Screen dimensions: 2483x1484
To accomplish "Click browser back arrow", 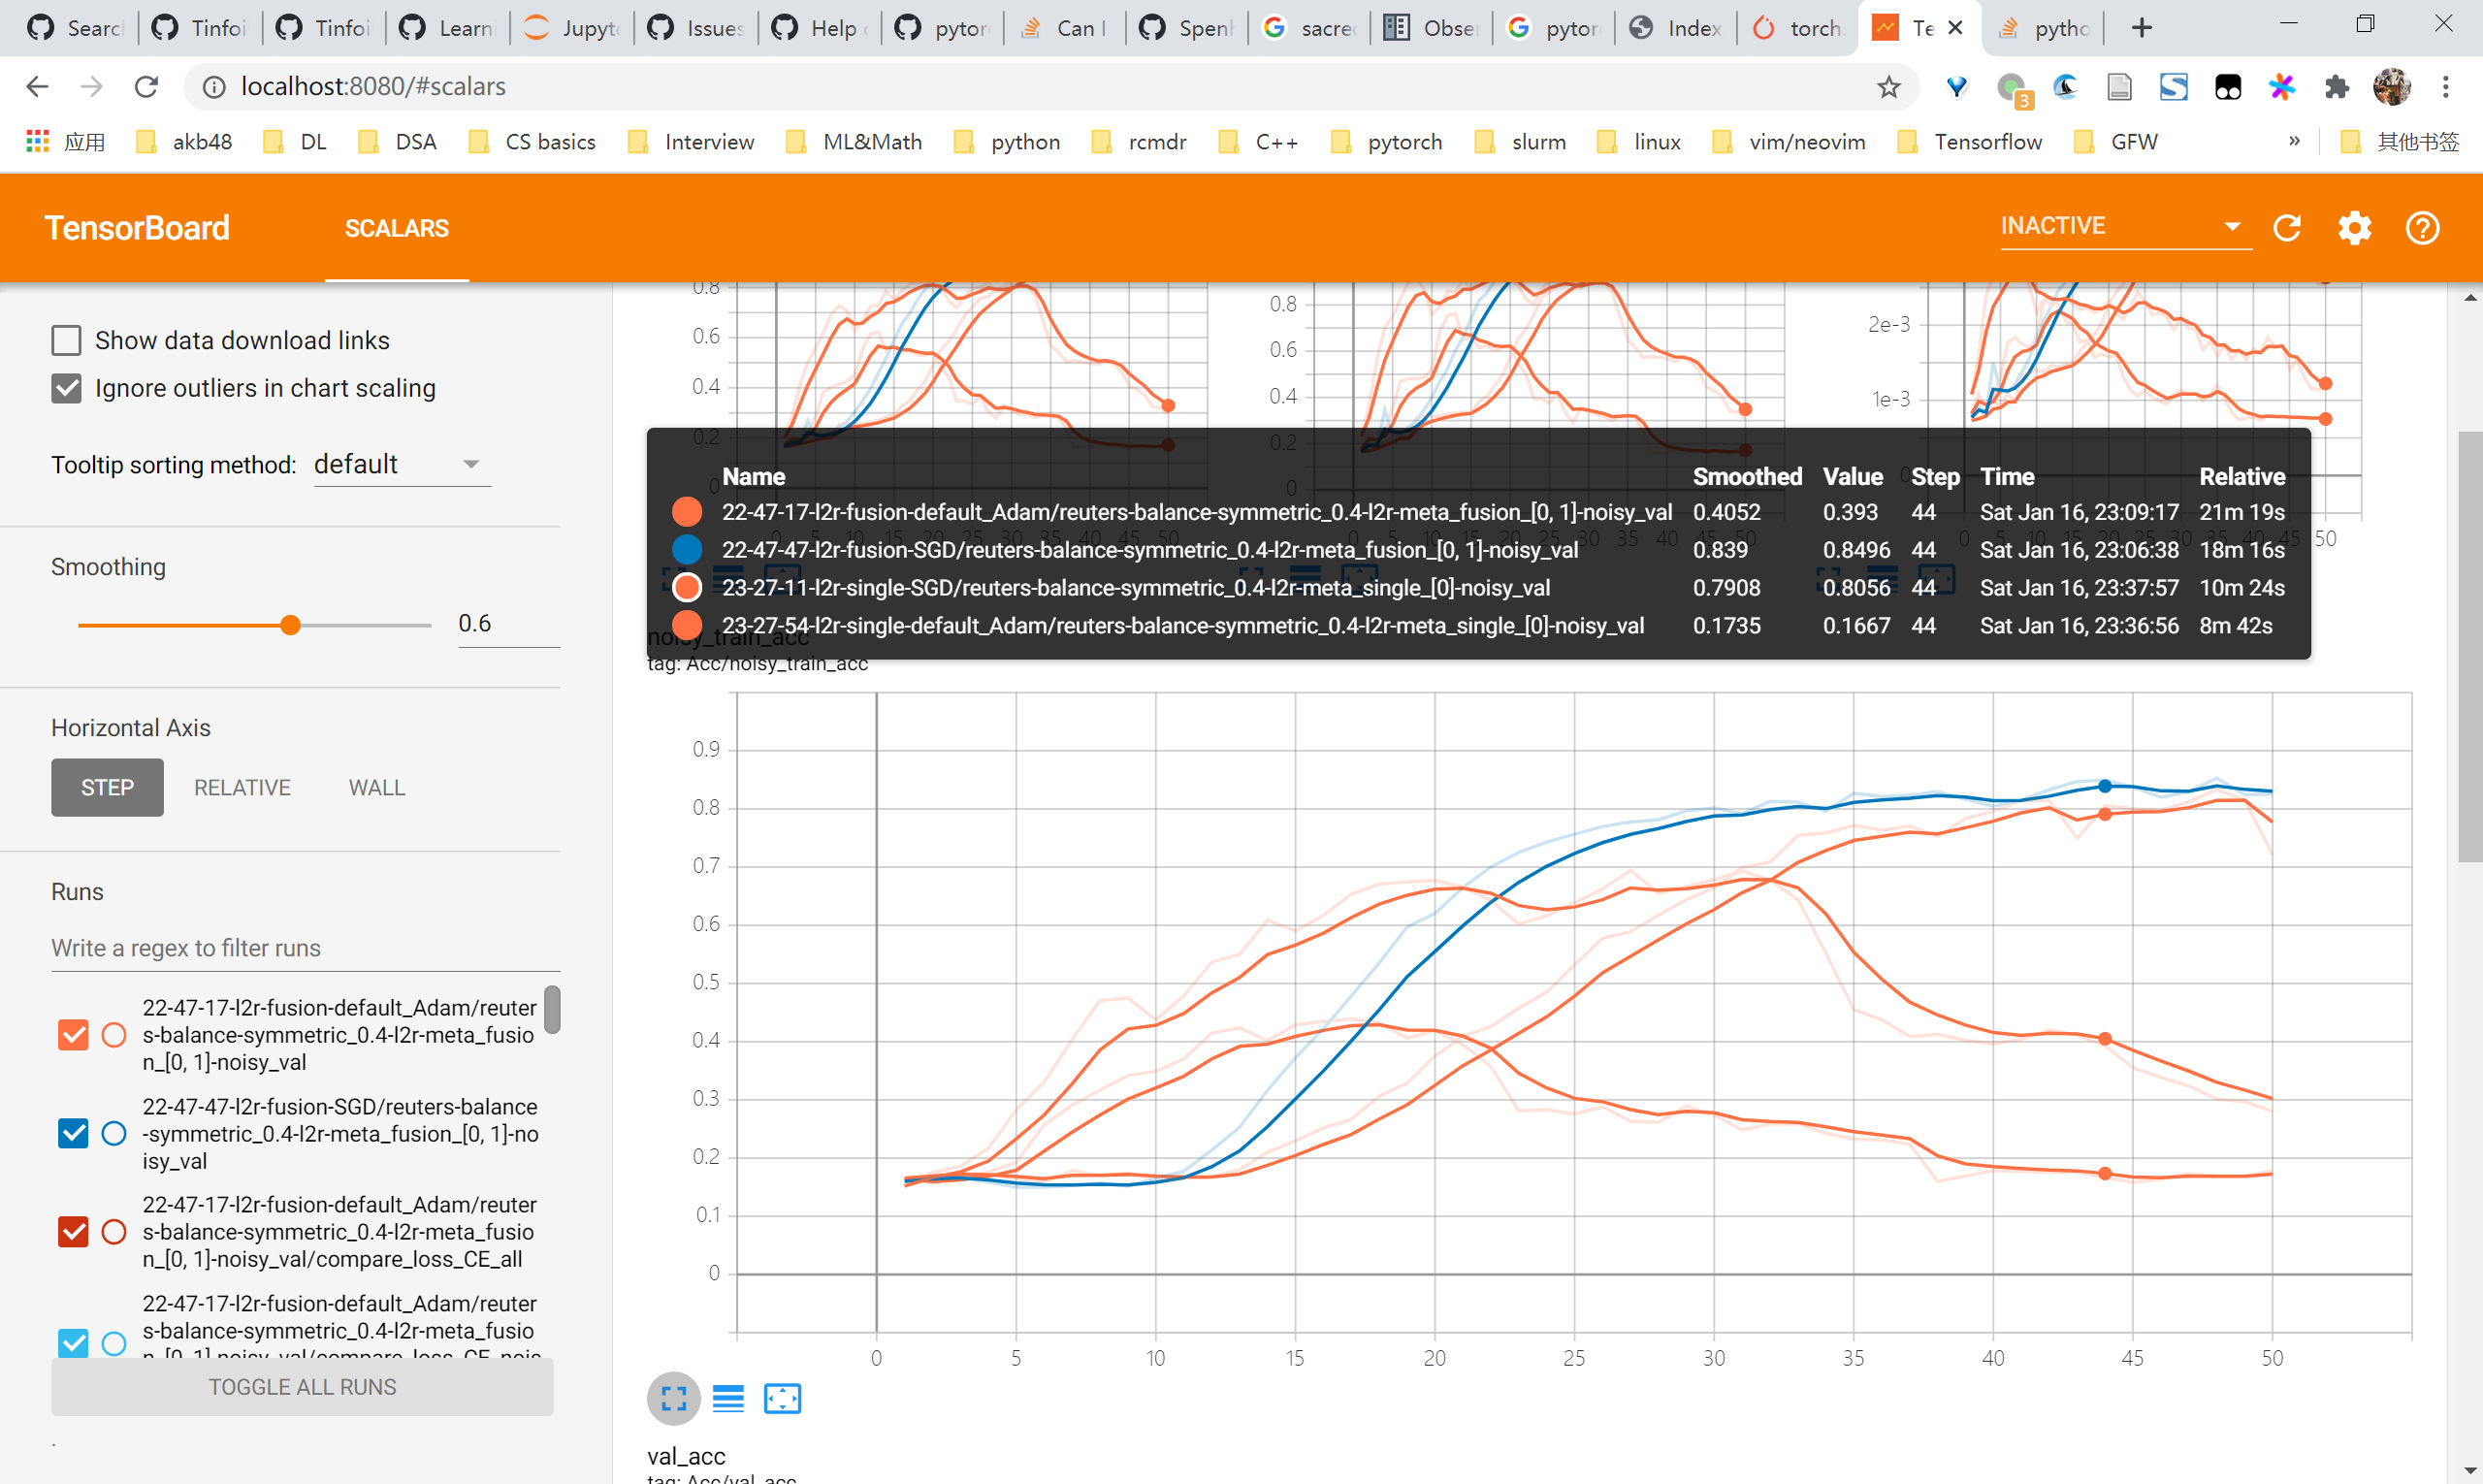I will point(37,87).
